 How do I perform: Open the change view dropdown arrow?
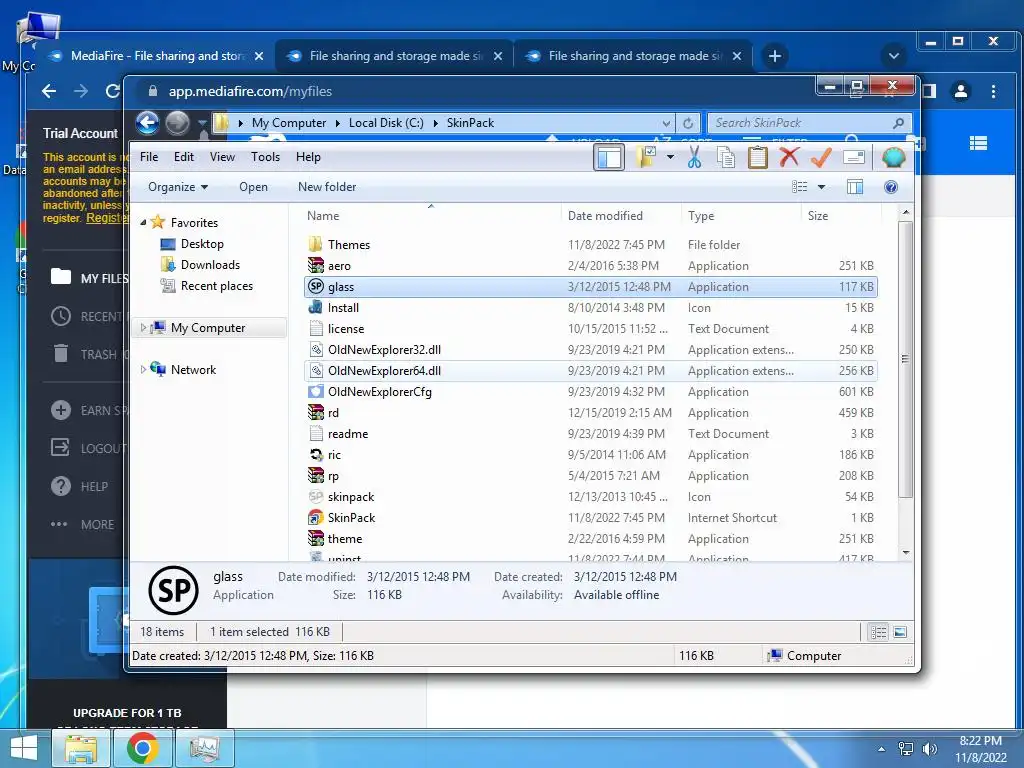click(x=822, y=187)
